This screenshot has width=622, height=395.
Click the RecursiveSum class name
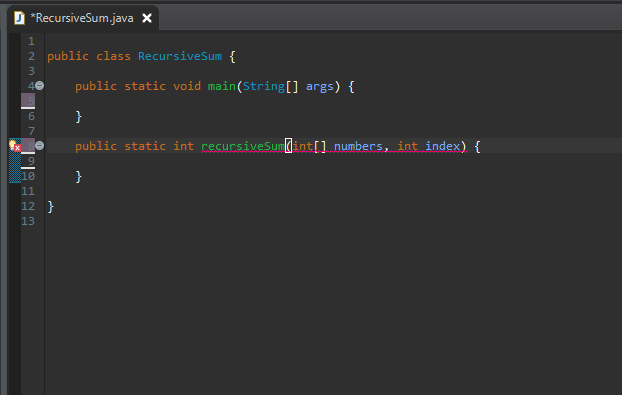coord(180,56)
